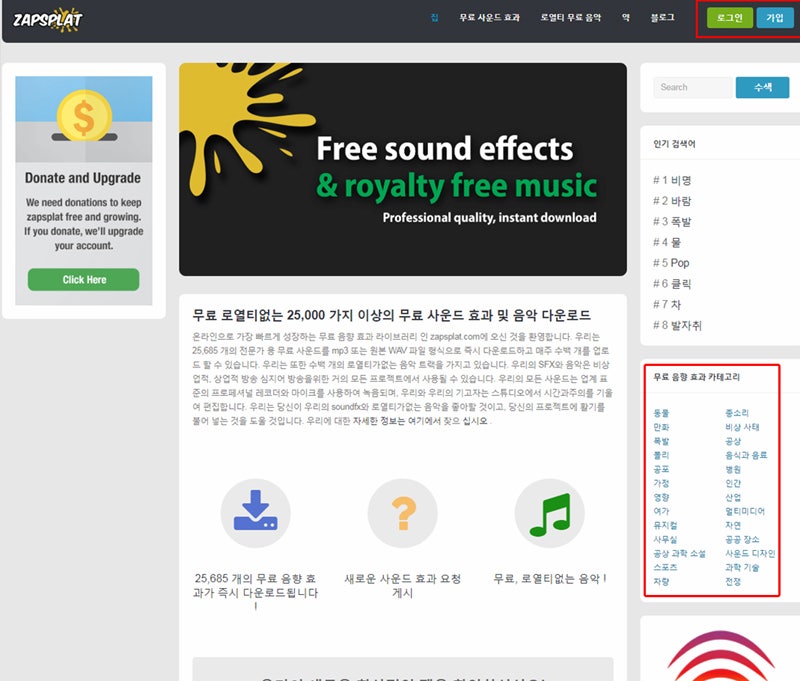Image resolution: width=800 pixels, height=681 pixels.
Task: Click the 무료 음향 효과 카테고리 heading
Action: click(696, 376)
